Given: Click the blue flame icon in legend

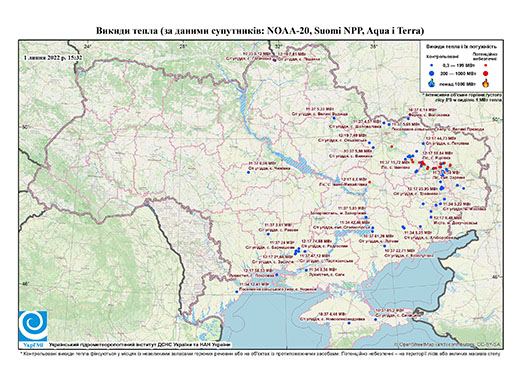Looking at the screenshot, I should click(432, 83).
